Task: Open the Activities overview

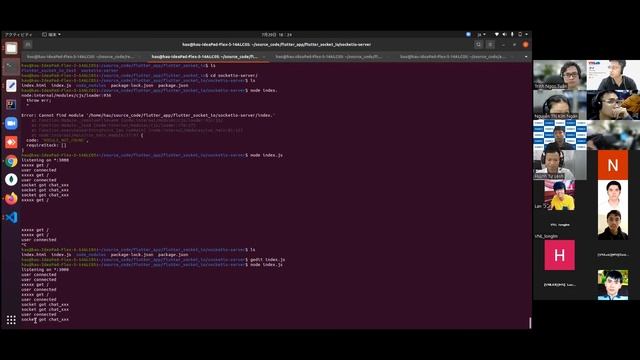Action: [x=18, y=35]
